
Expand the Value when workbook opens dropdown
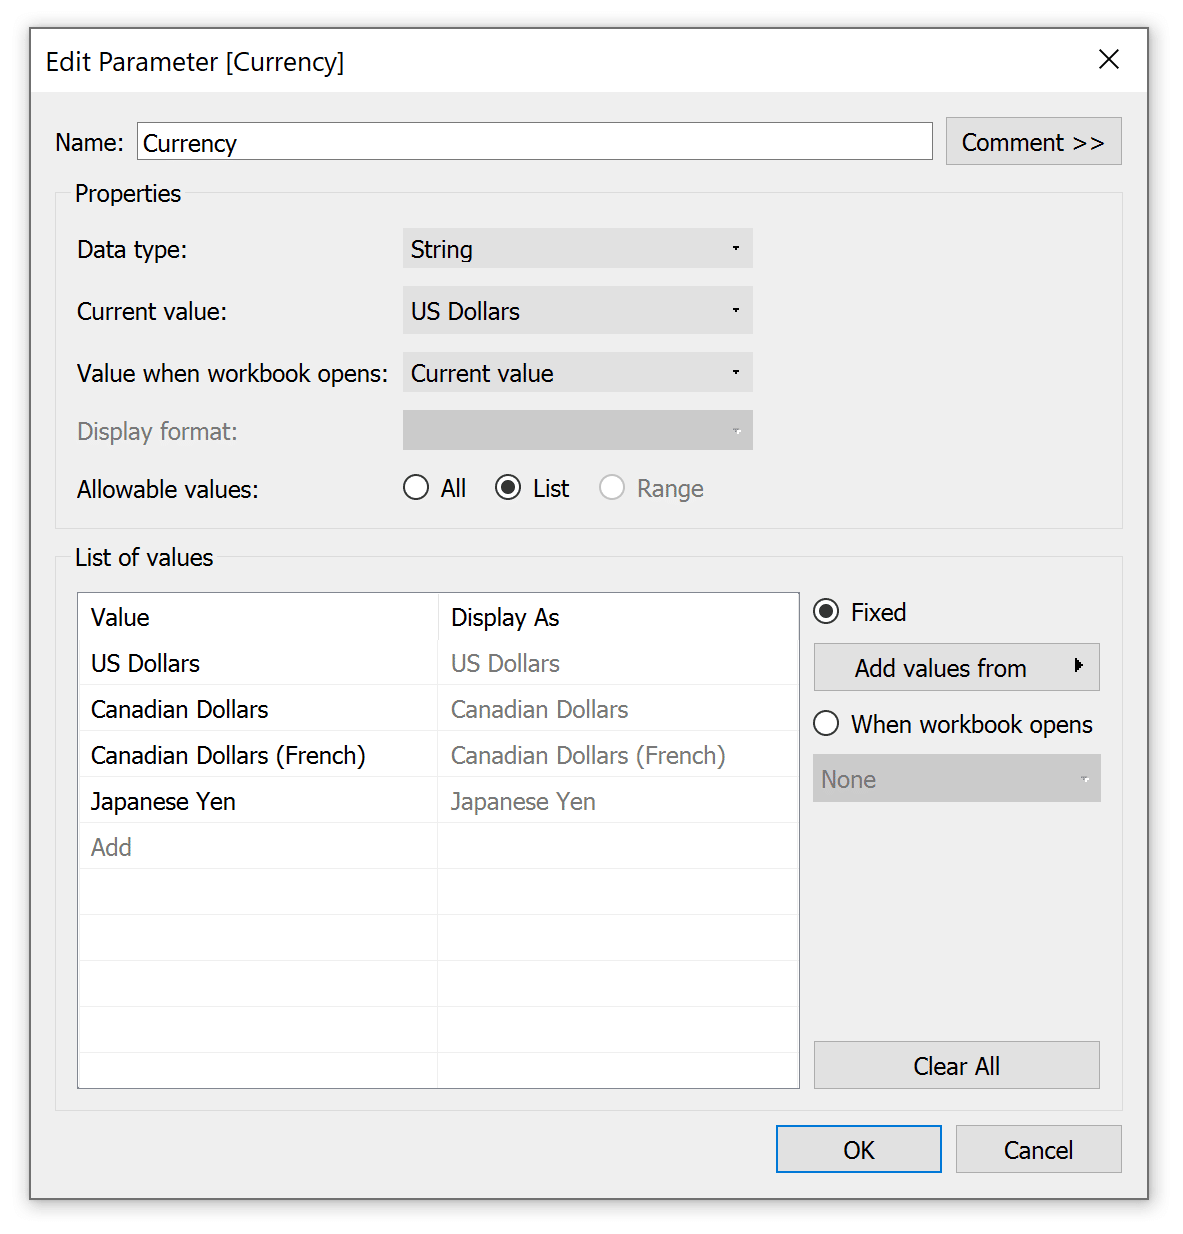(x=577, y=373)
